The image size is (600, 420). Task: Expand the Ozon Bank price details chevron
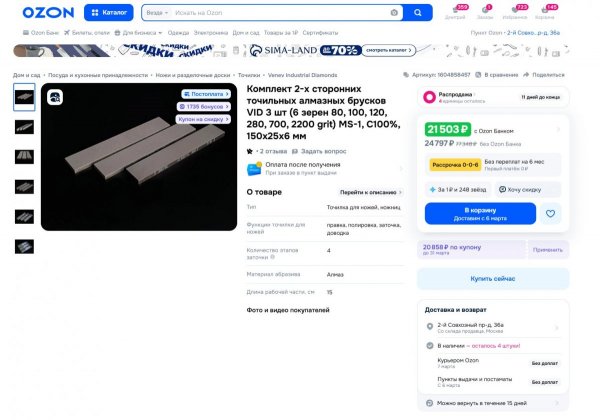pos(558,130)
